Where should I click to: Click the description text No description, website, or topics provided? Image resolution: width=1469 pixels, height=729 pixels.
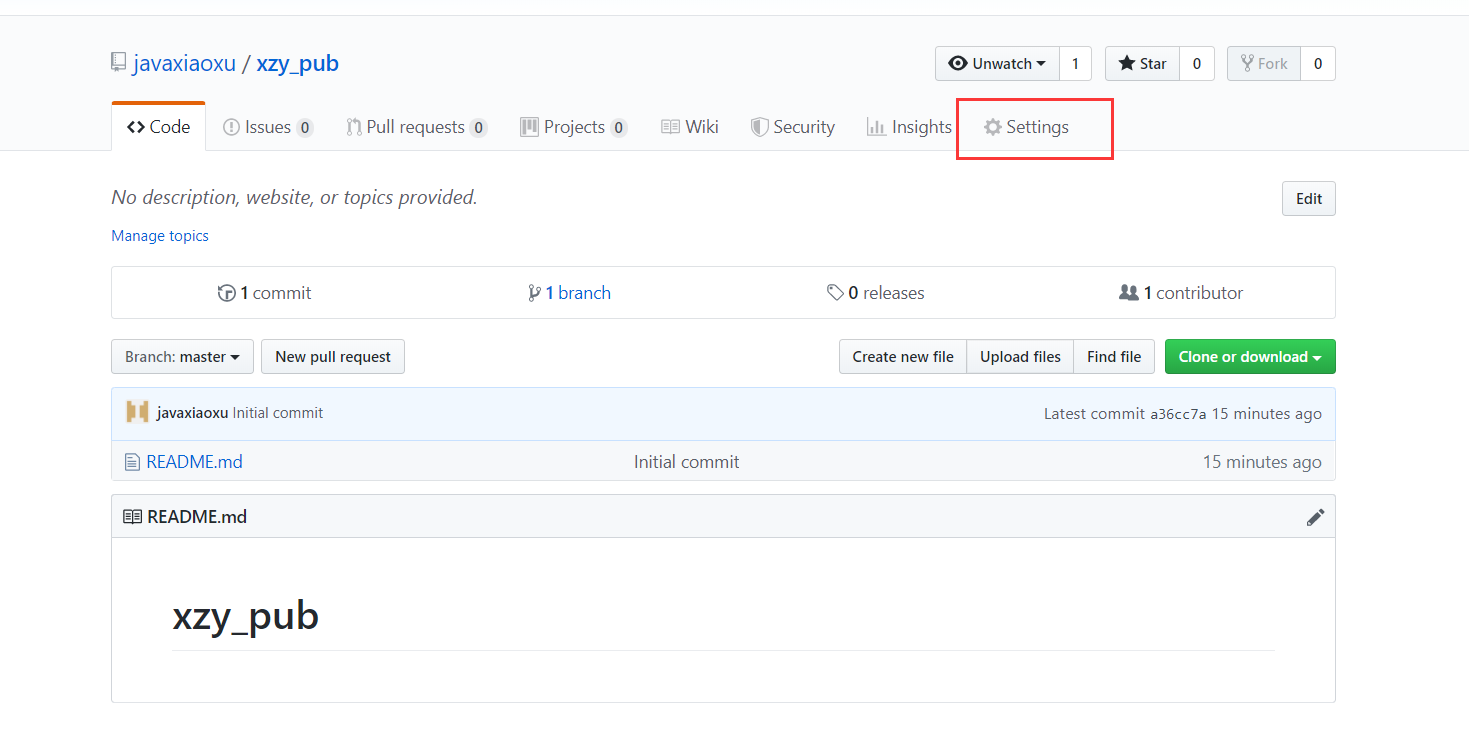(x=294, y=198)
